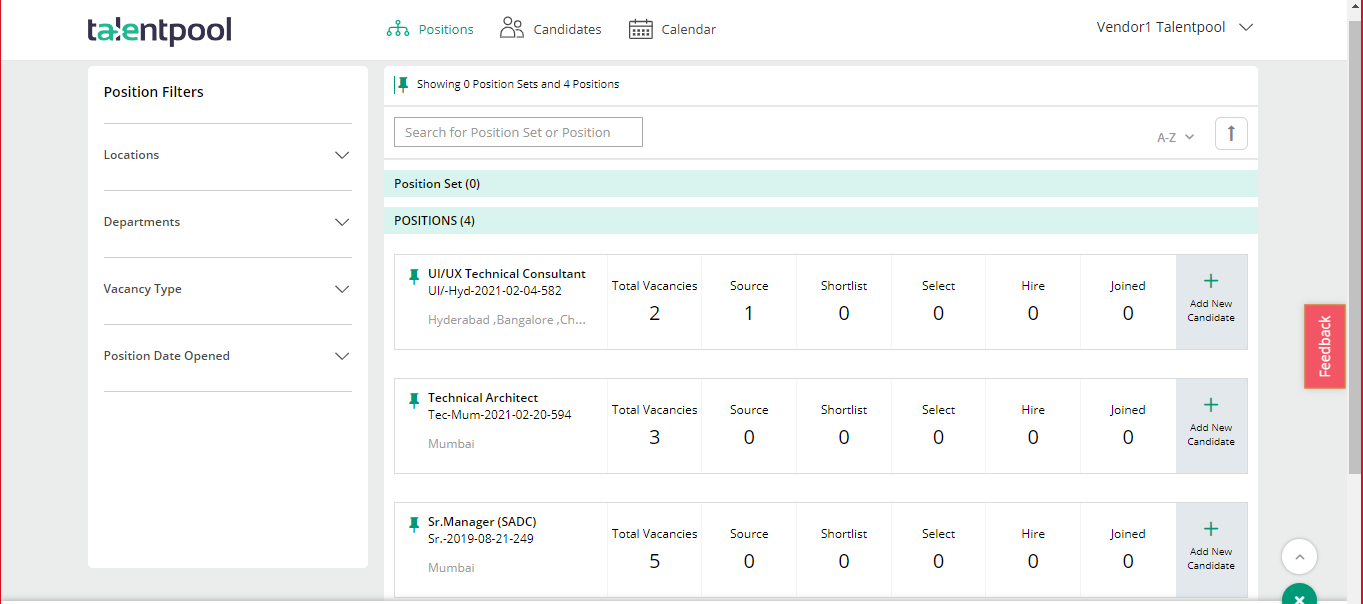The height and width of the screenshot is (604, 1363).
Task: Open the Feedback panel
Action: (1324, 345)
